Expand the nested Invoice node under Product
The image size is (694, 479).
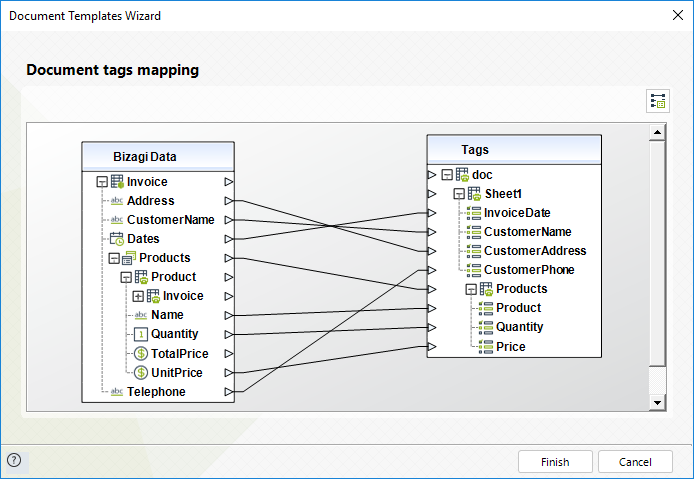138,296
